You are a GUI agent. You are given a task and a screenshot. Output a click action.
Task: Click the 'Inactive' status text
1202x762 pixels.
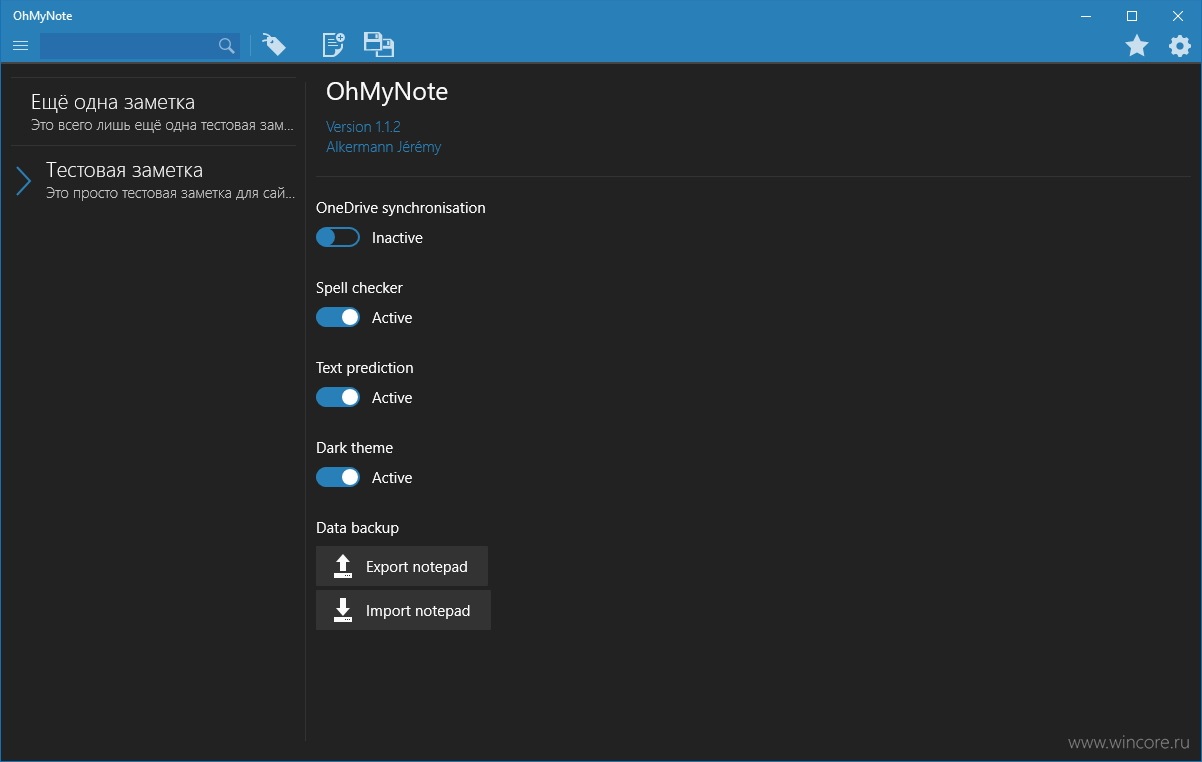(x=397, y=238)
